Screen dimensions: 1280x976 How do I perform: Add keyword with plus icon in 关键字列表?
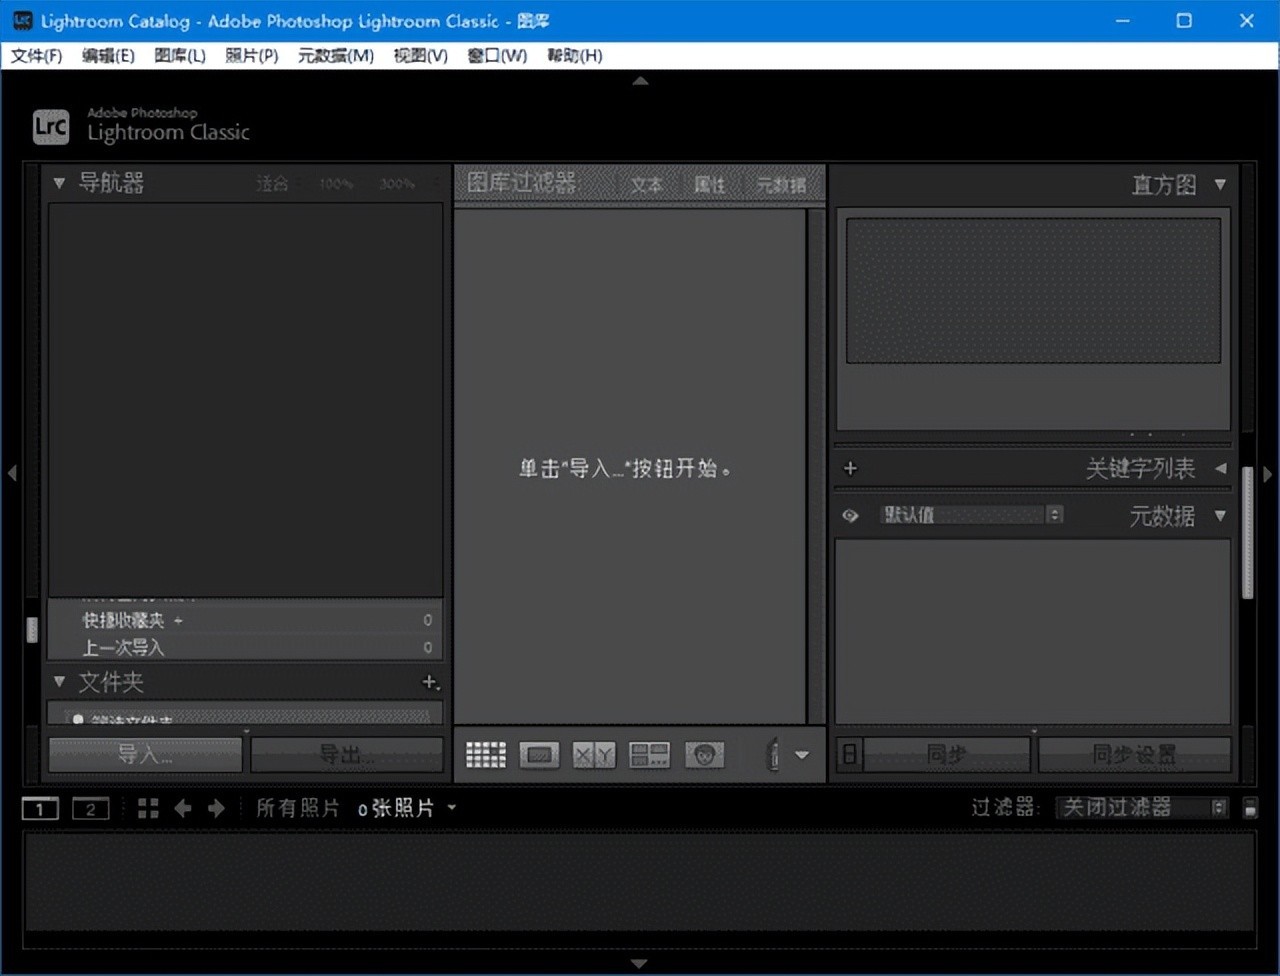click(x=850, y=468)
